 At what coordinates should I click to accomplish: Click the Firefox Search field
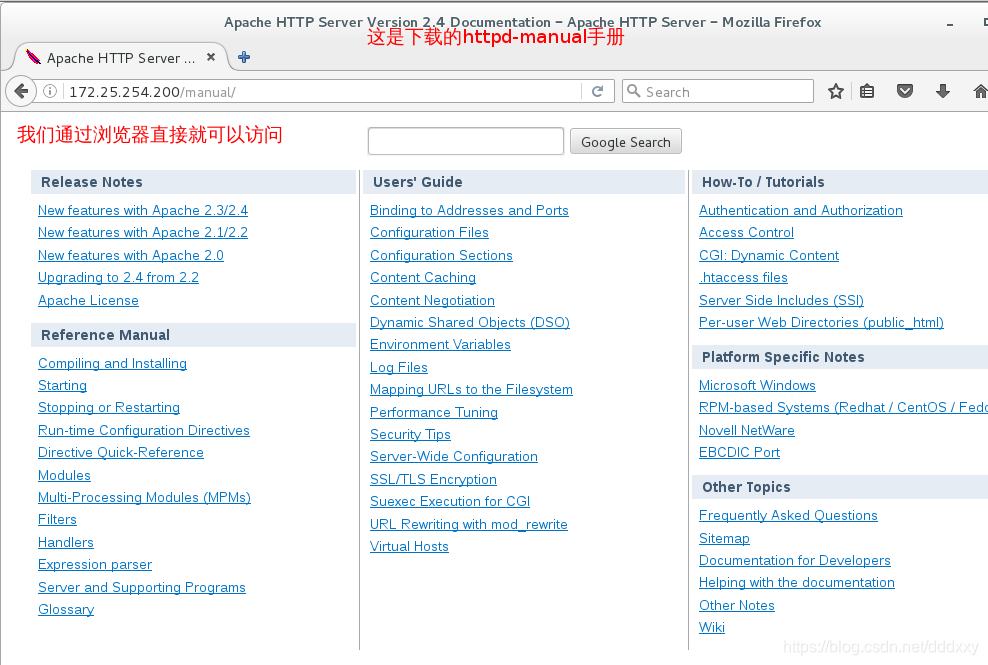pyautogui.click(x=718, y=91)
